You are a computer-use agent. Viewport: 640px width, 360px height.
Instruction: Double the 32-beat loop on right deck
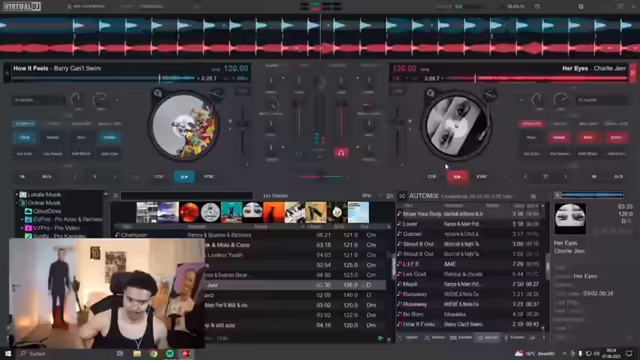(x=565, y=177)
